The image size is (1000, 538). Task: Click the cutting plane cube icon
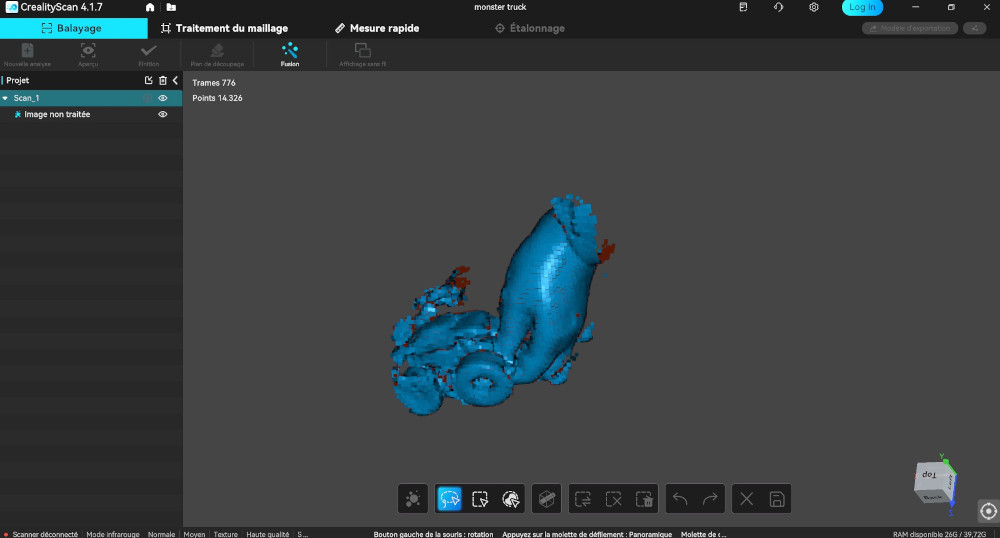point(547,499)
